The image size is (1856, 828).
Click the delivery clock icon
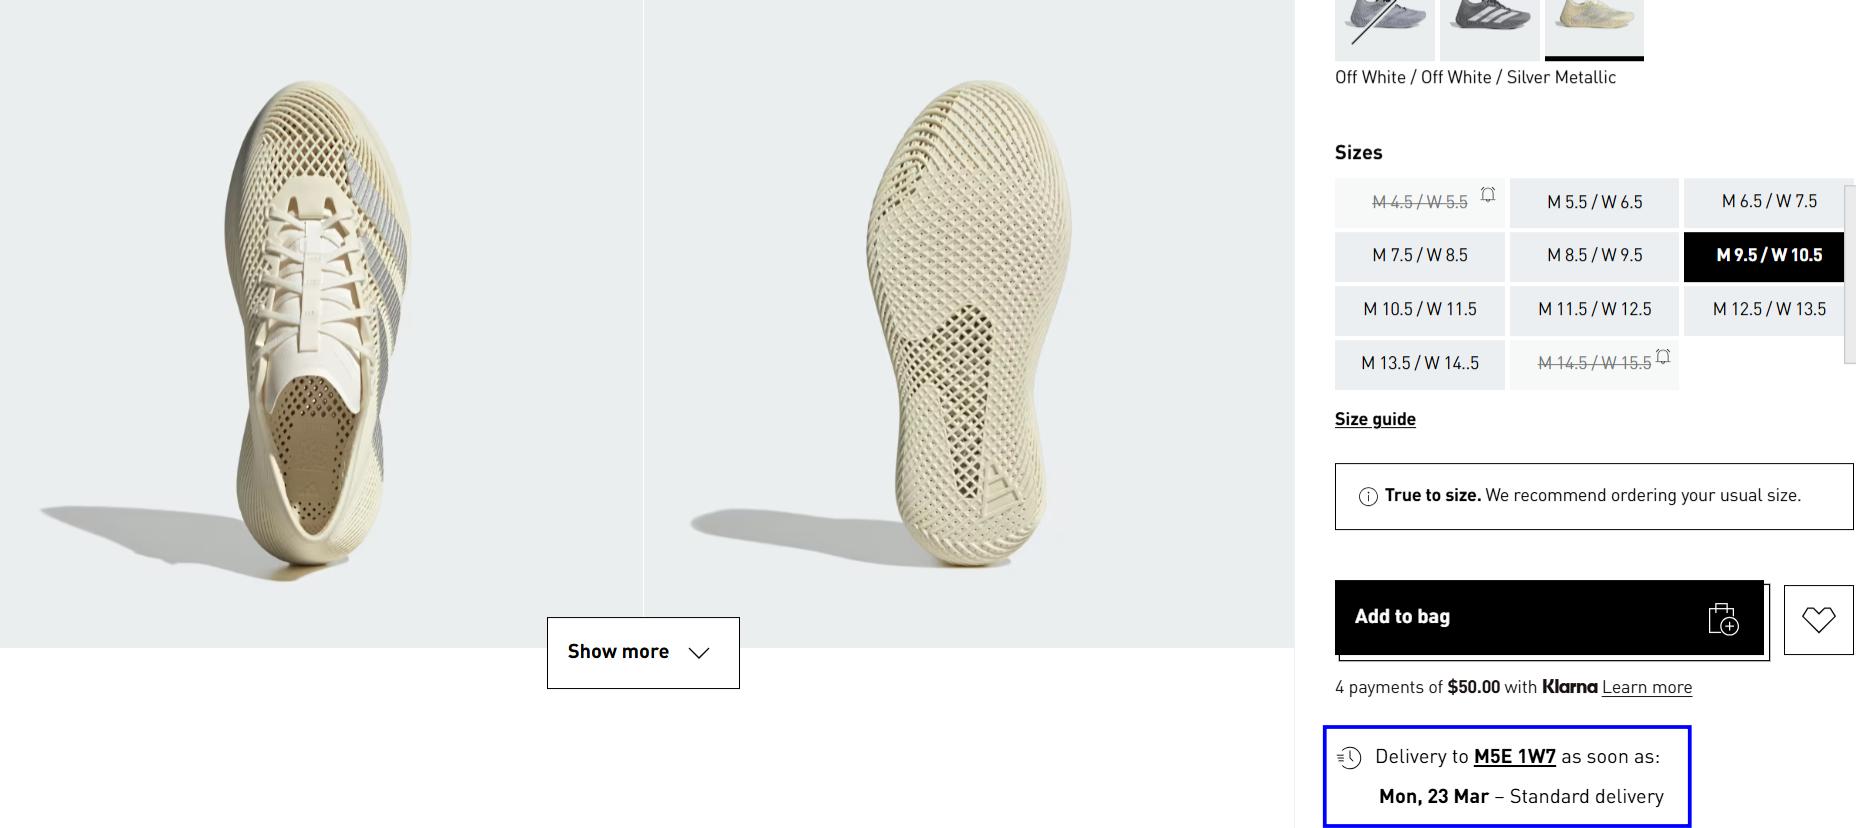pos(1350,757)
